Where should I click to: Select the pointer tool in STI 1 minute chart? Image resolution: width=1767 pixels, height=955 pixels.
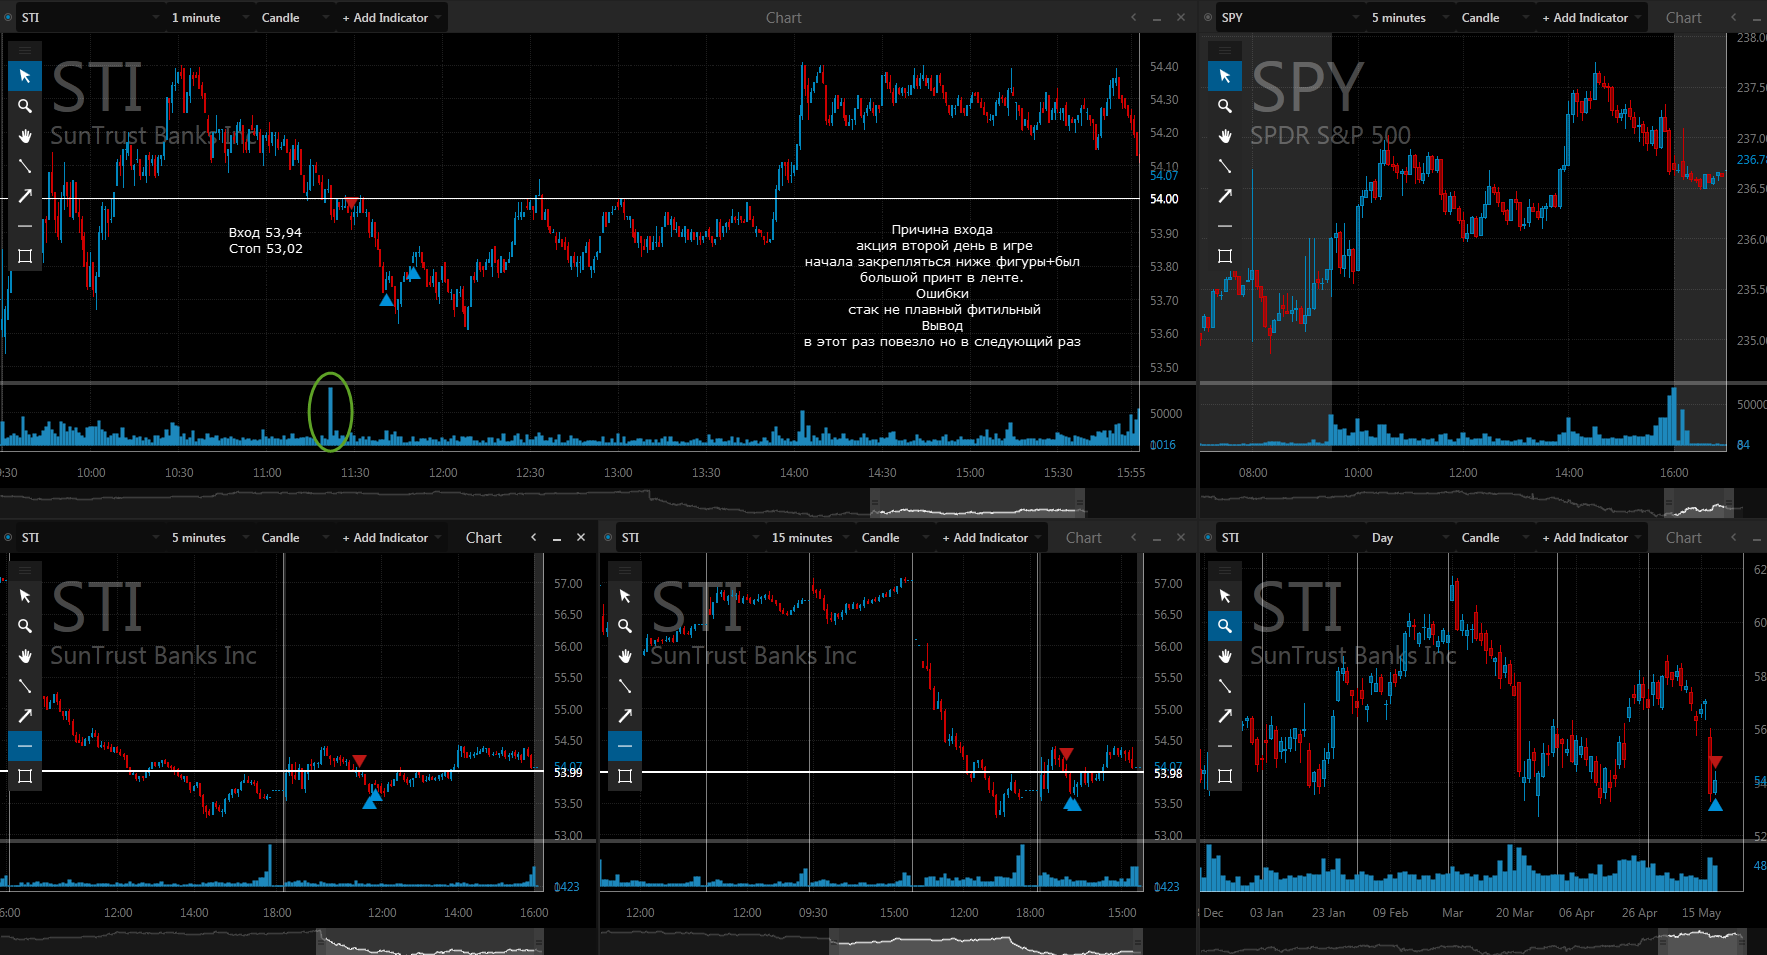25,76
